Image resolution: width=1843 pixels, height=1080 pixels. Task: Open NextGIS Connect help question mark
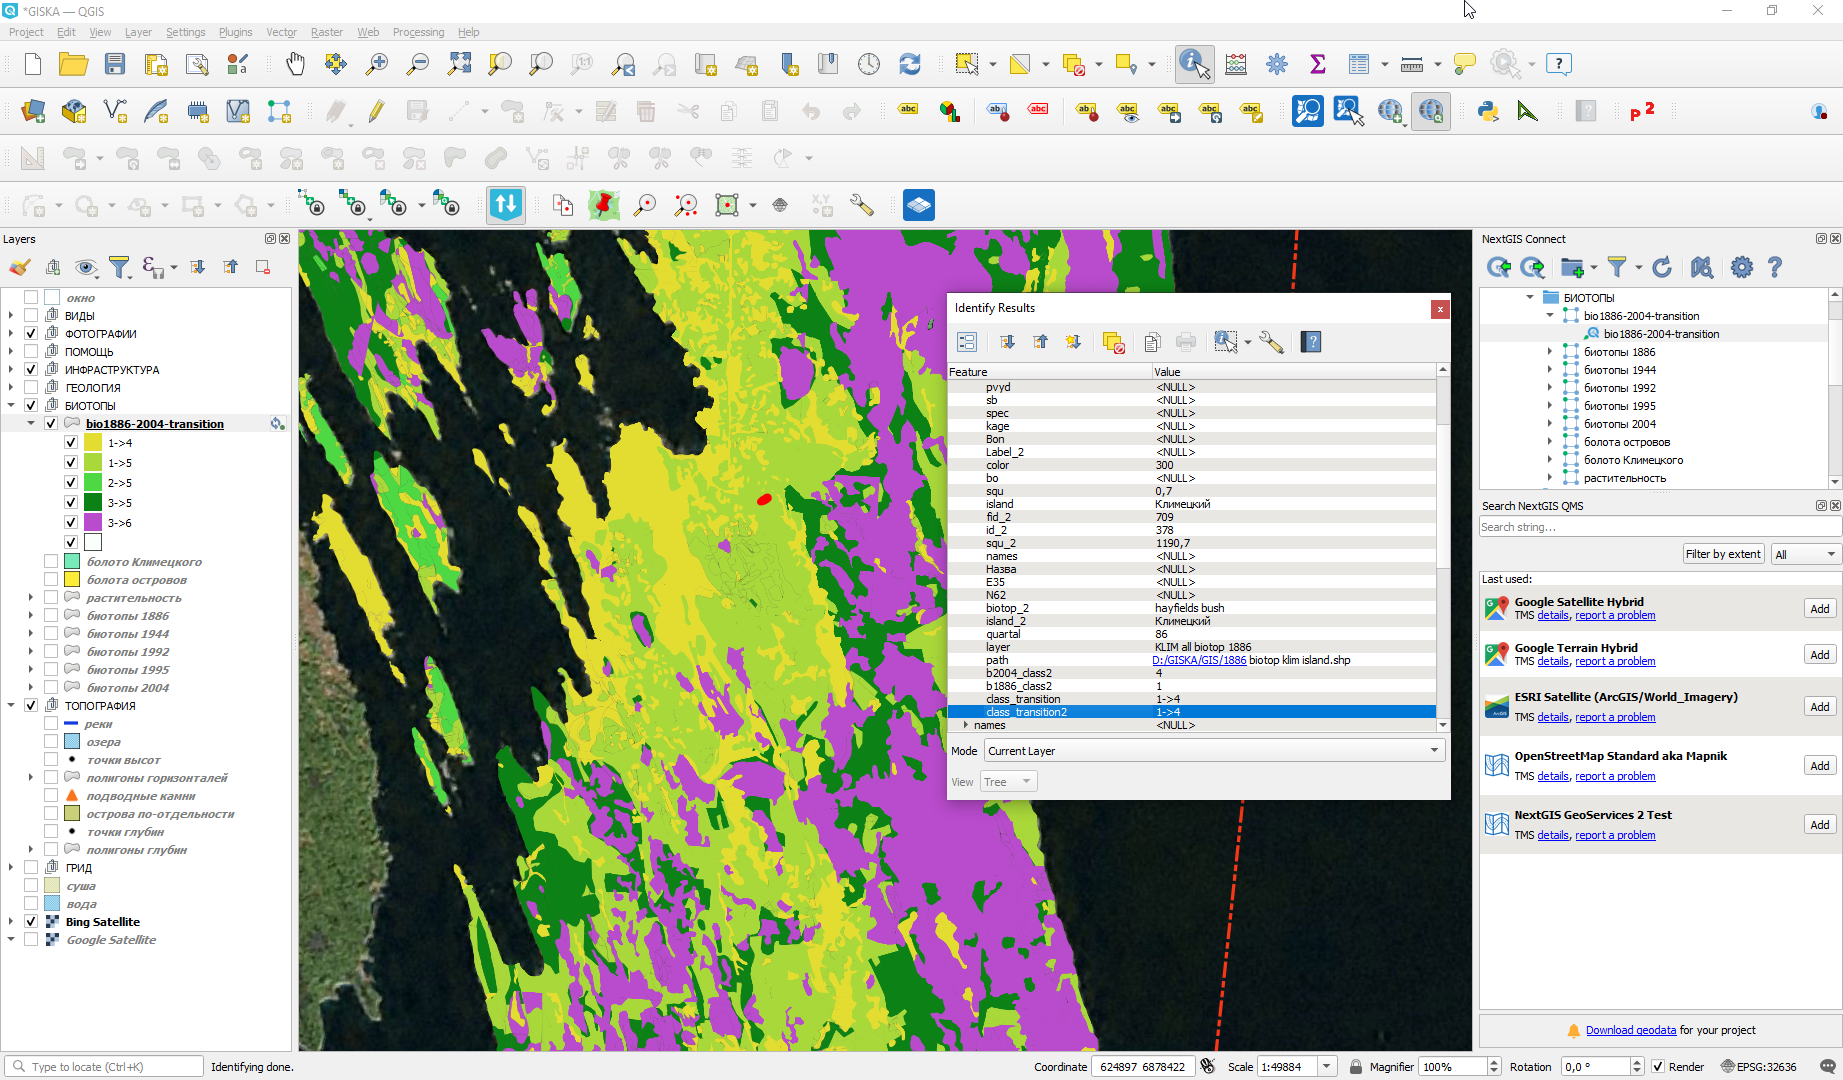(1775, 267)
